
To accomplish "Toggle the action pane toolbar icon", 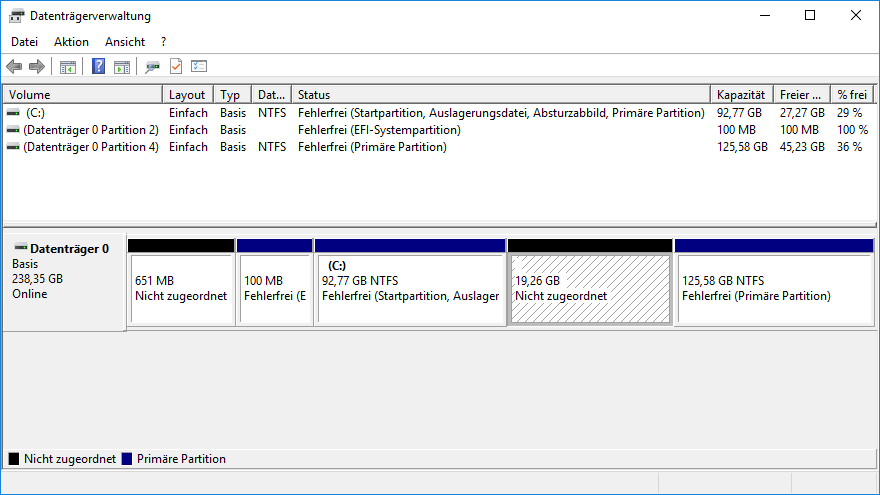I will tap(122, 67).
